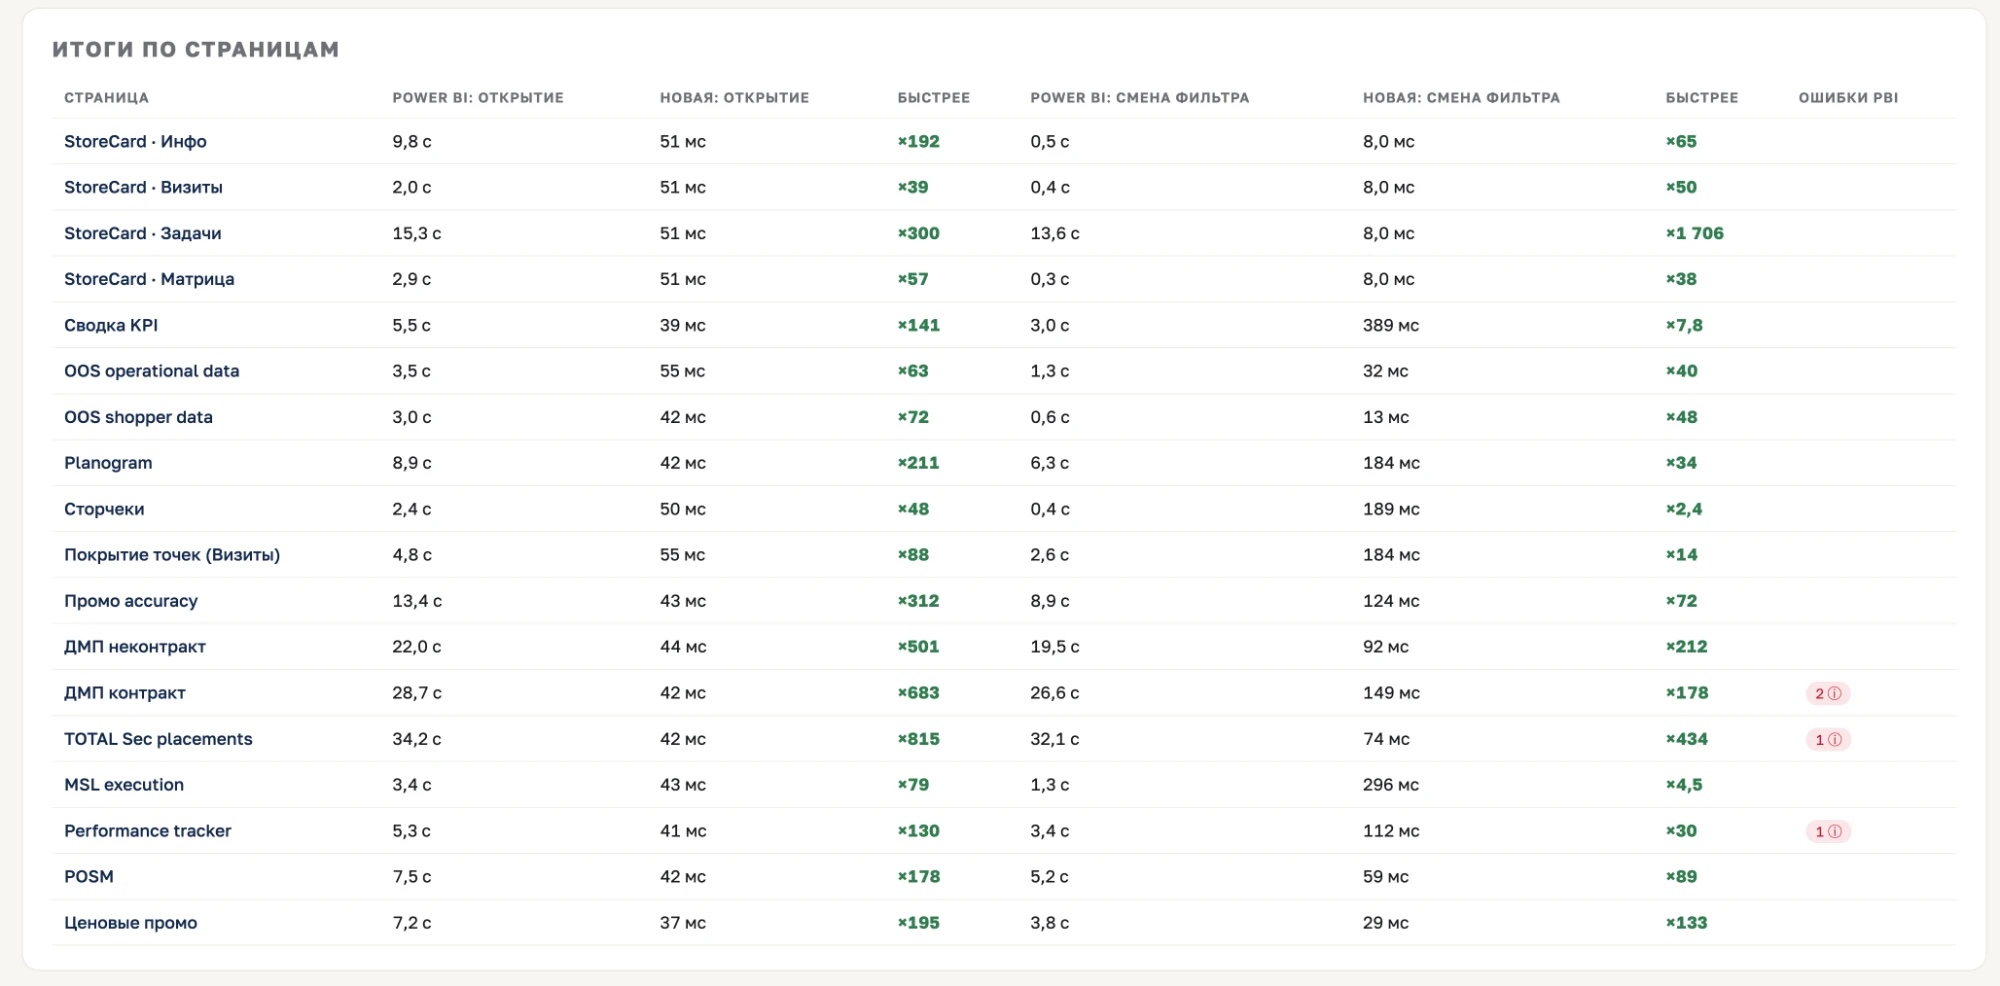Click the POWER BI: СМЕНА ФИЛЬТРА header

point(1140,98)
